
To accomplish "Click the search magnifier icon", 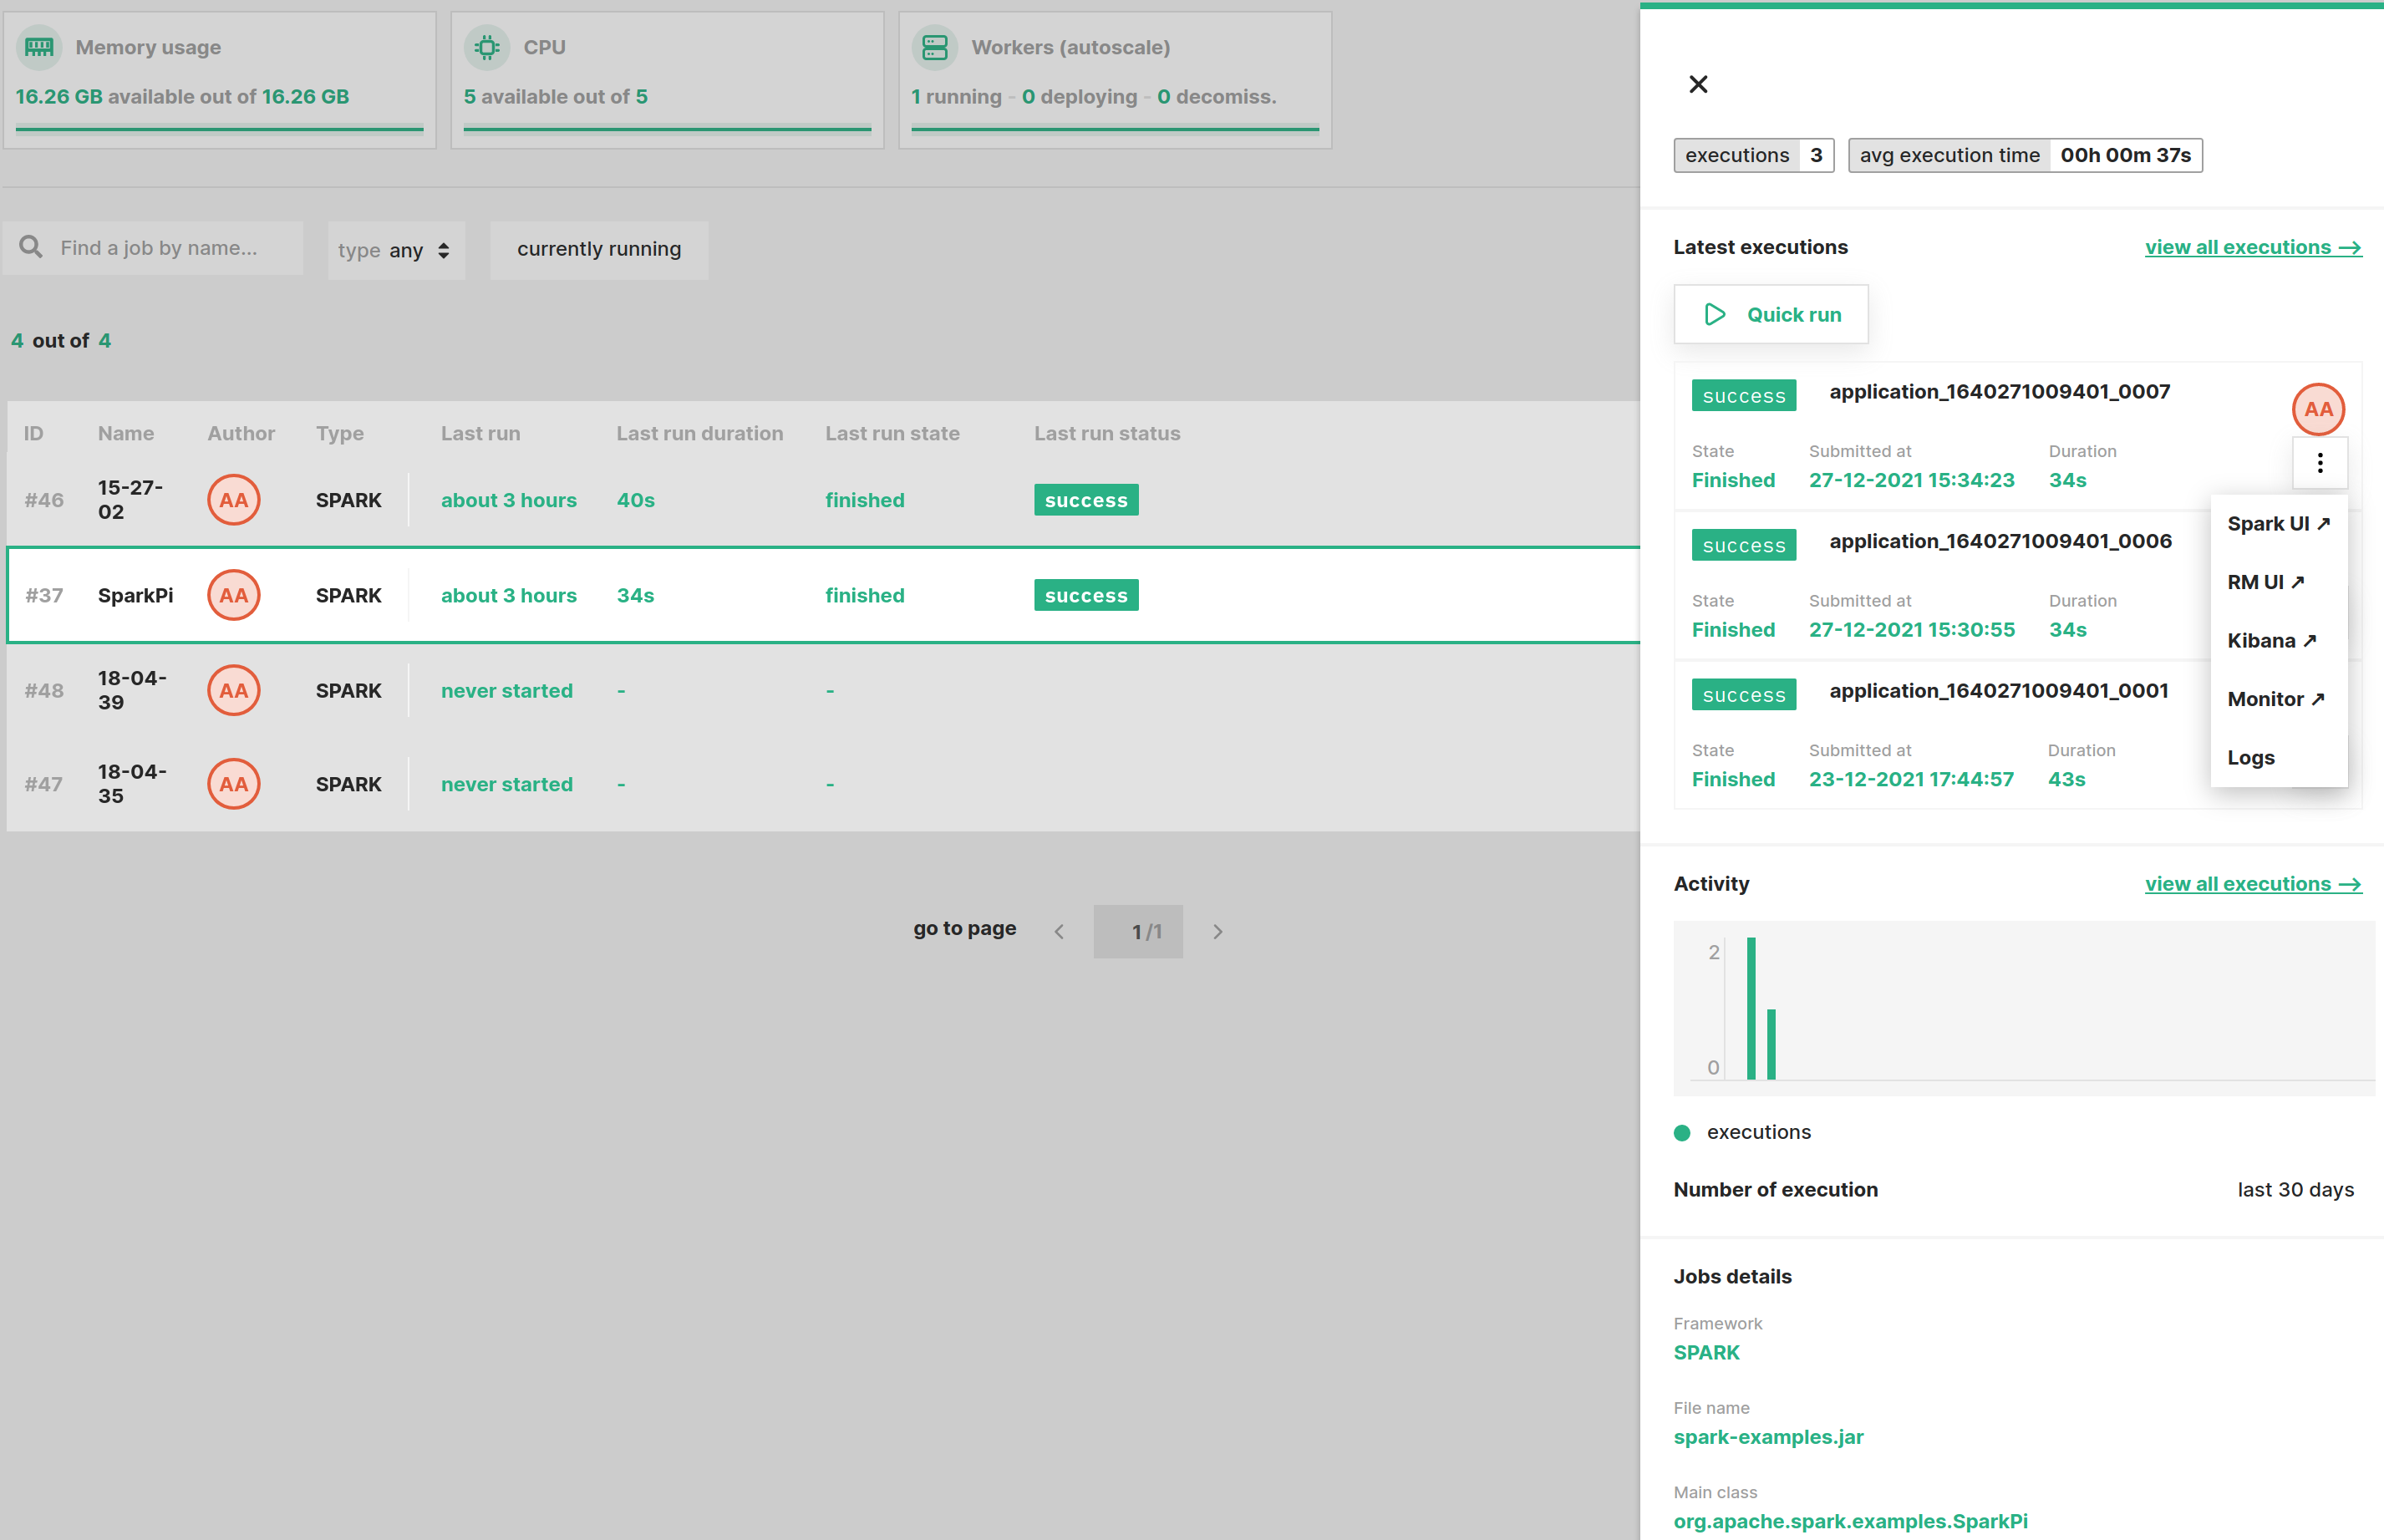I will point(31,247).
